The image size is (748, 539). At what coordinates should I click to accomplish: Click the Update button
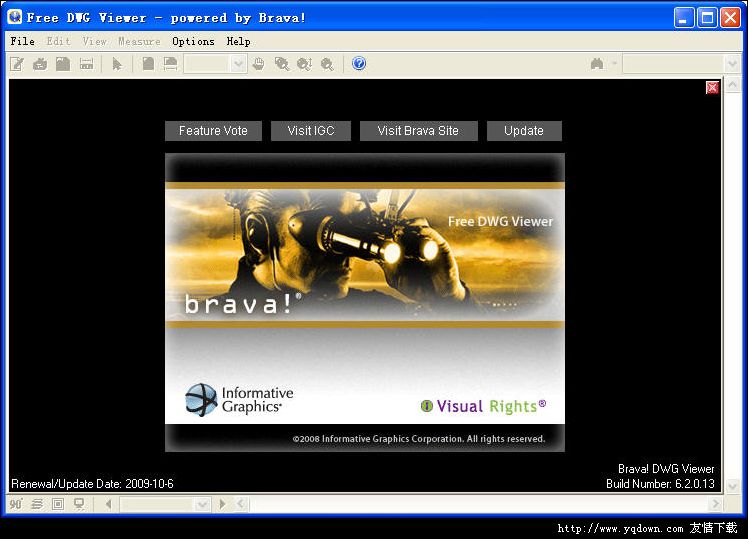pos(524,131)
